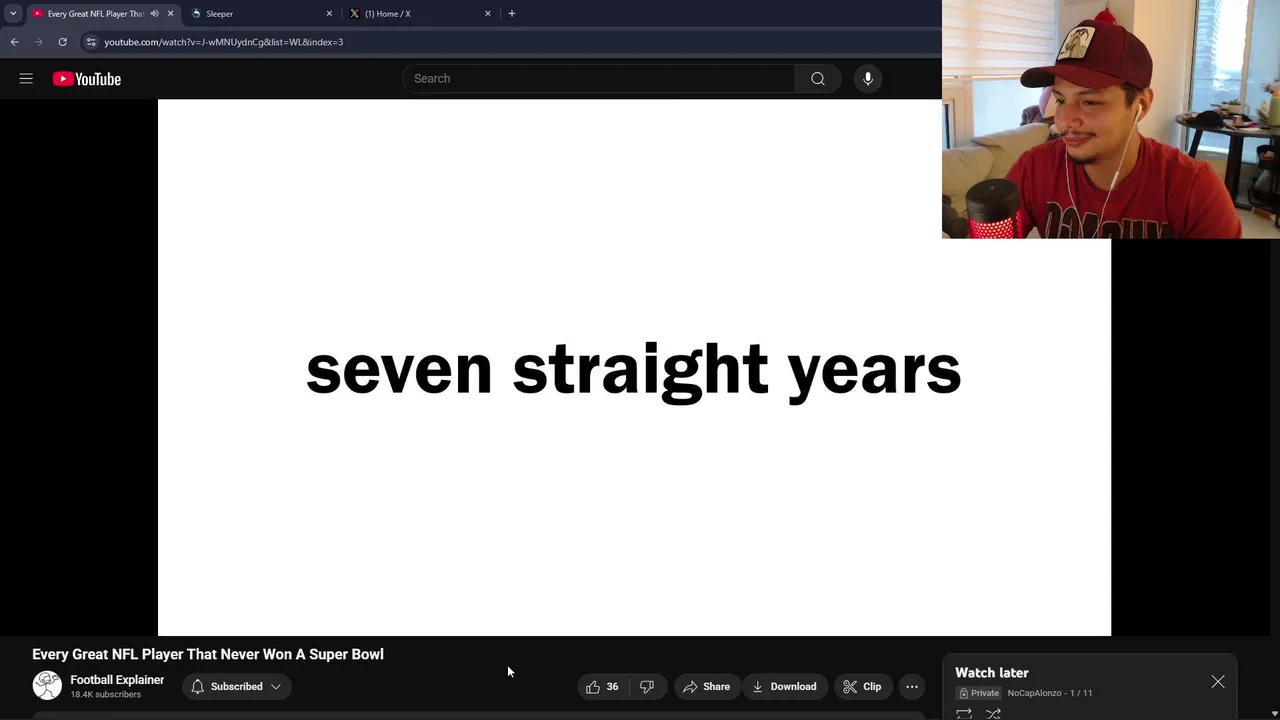
Task: Pause the video by clicking the player
Action: [634, 368]
